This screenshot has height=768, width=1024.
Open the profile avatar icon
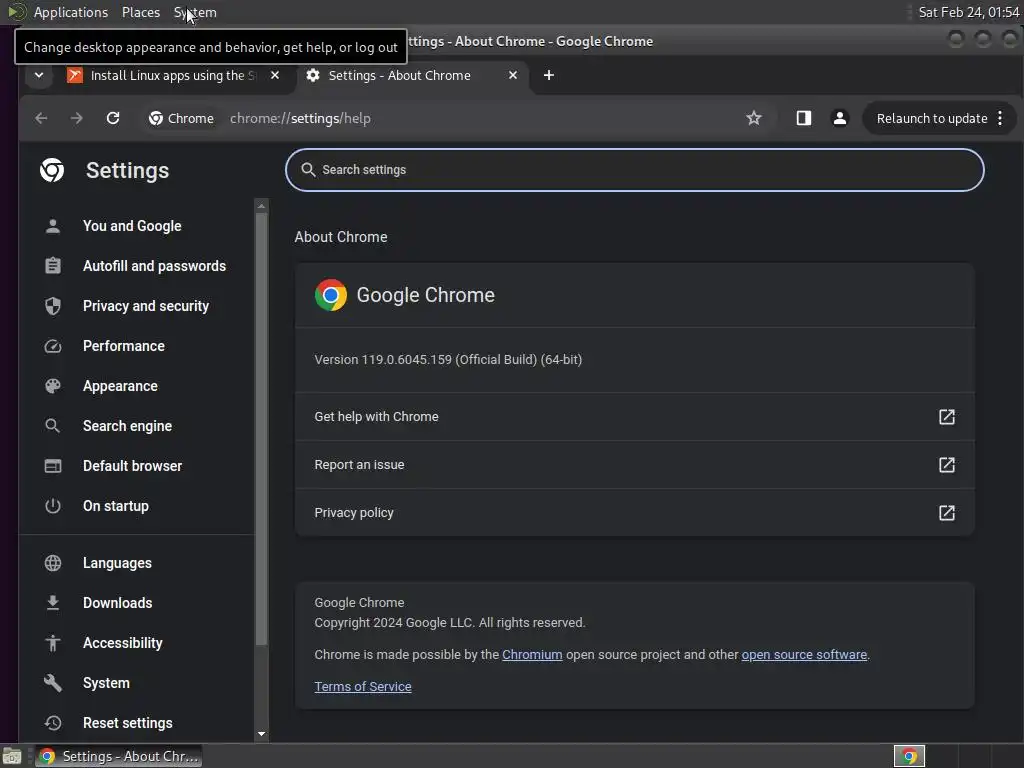click(x=840, y=118)
